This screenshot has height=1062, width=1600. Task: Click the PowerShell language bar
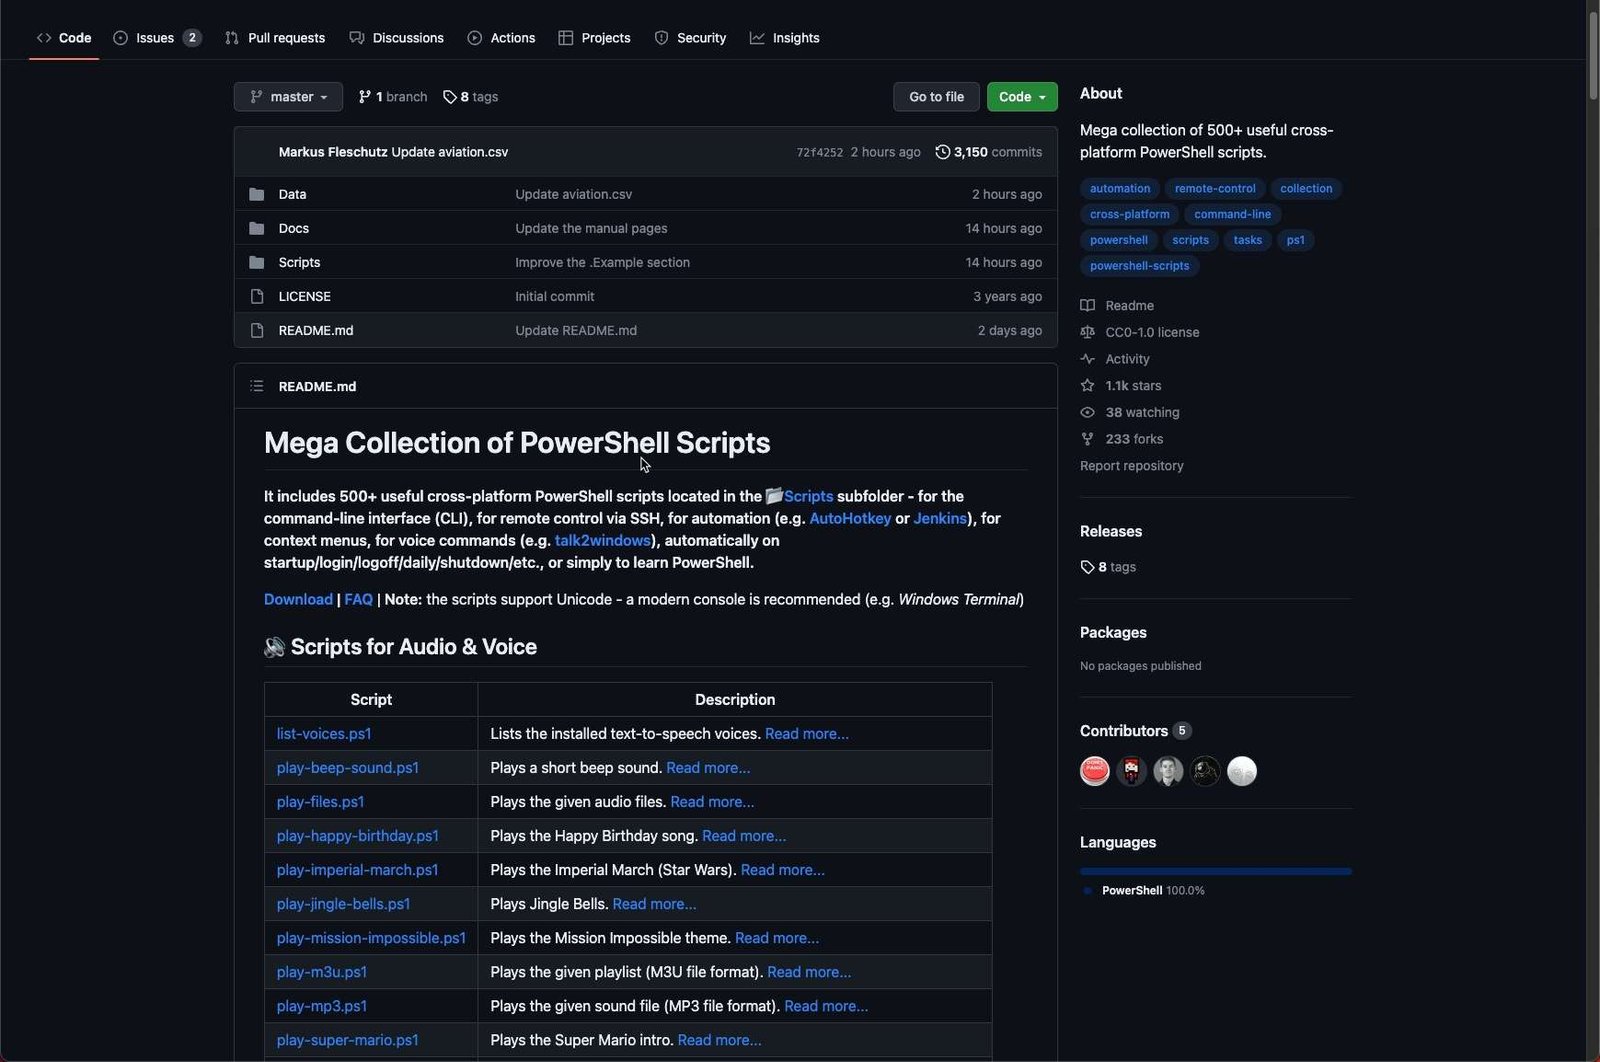pyautogui.click(x=1215, y=871)
